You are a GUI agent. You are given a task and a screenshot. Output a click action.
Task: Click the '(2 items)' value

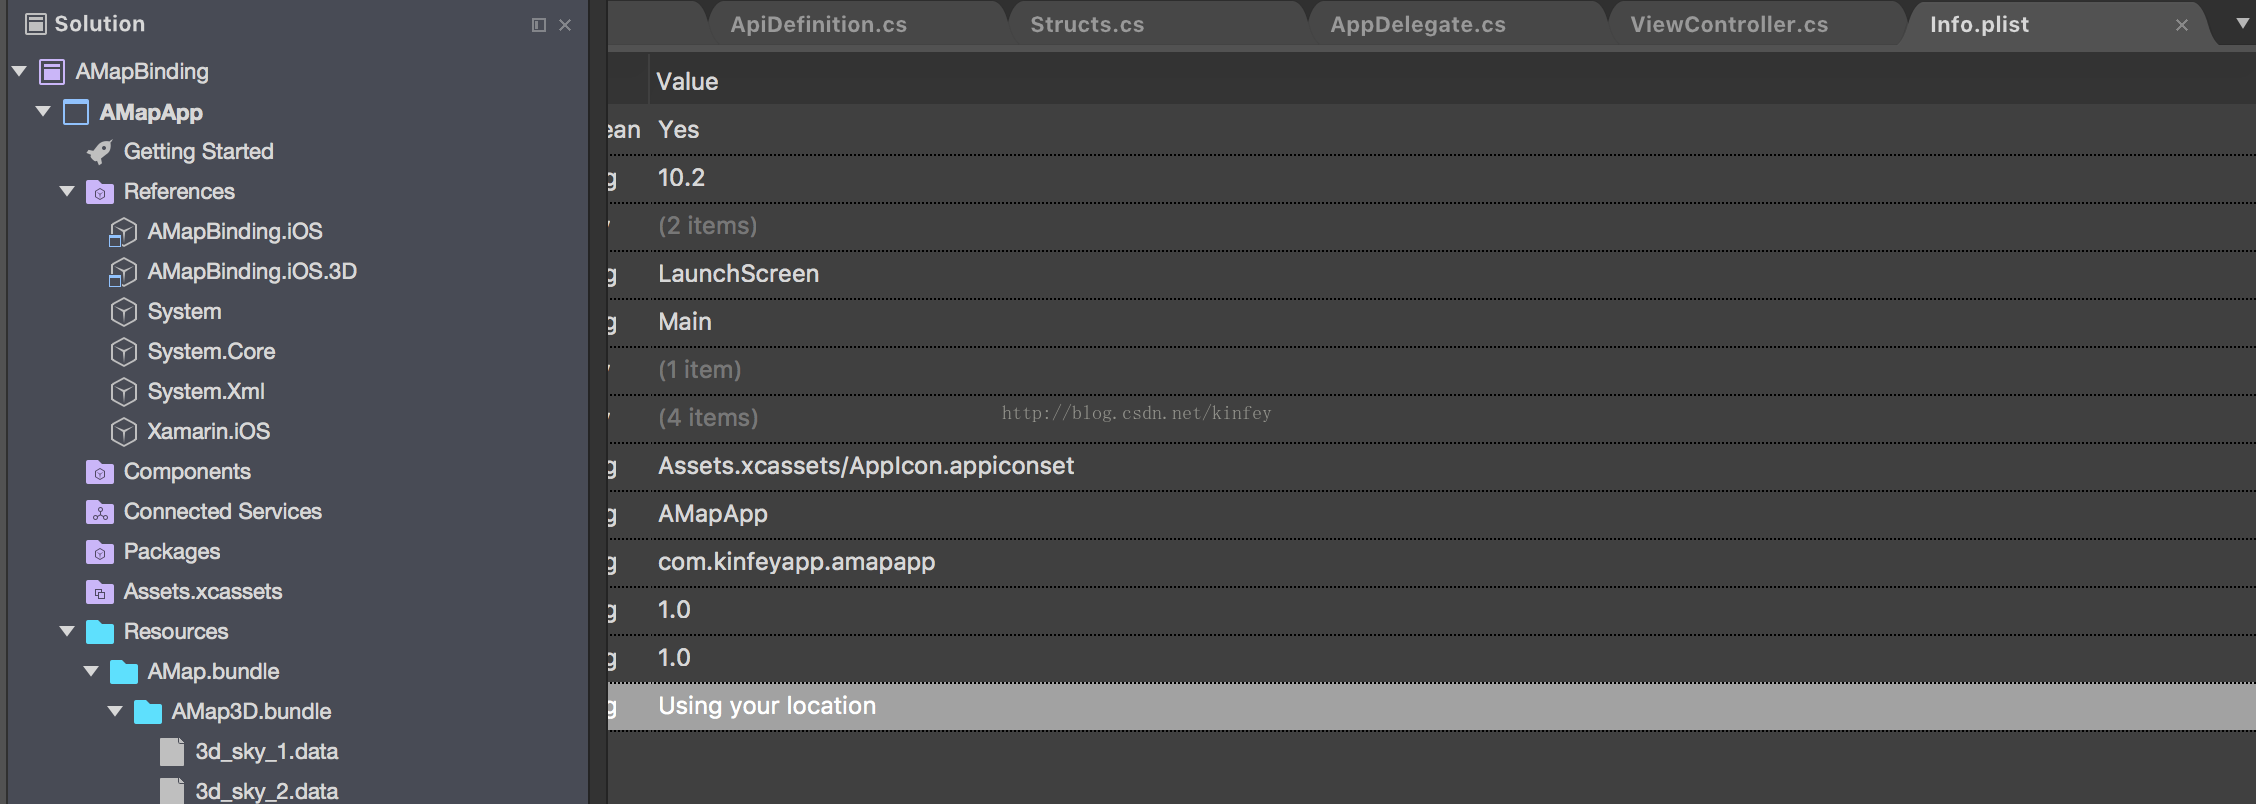tap(707, 226)
